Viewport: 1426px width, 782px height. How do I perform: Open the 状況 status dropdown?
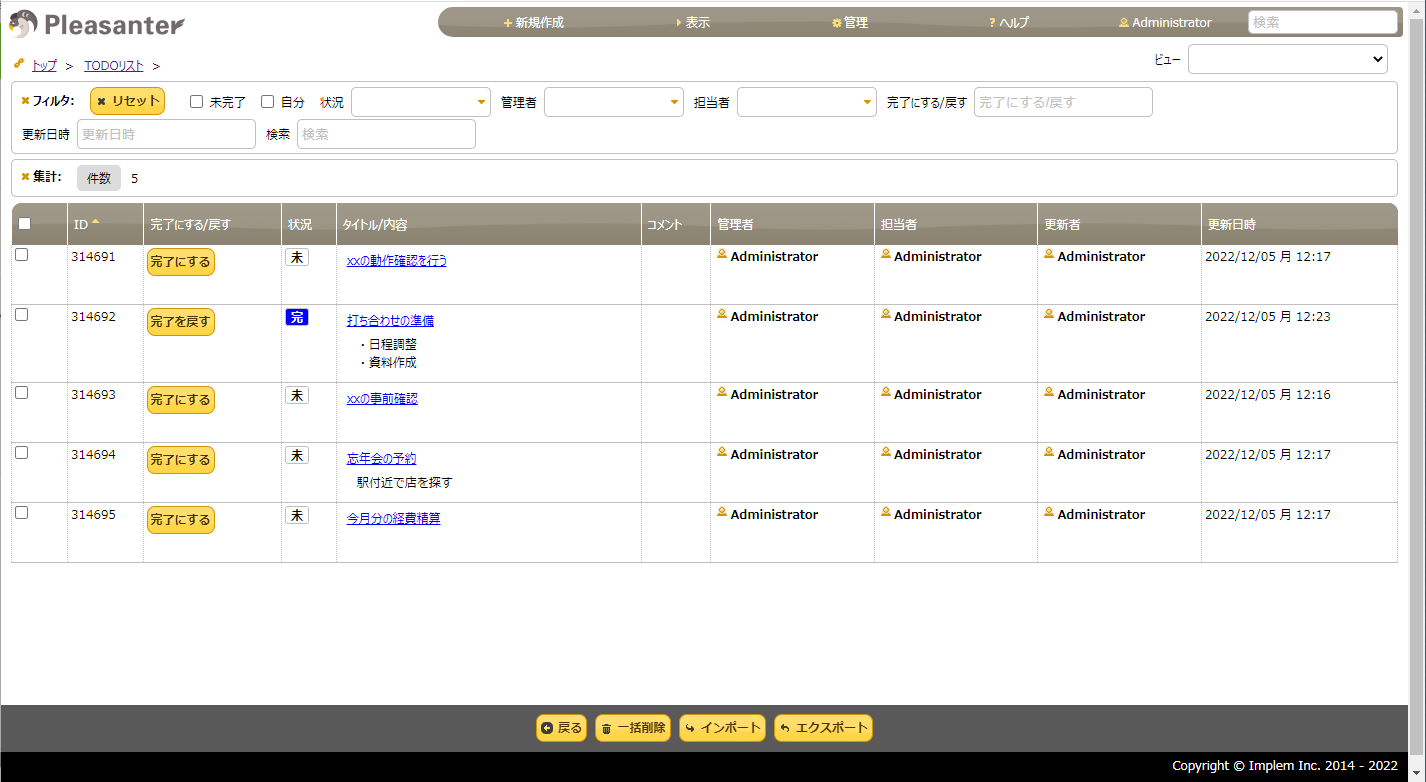click(420, 101)
